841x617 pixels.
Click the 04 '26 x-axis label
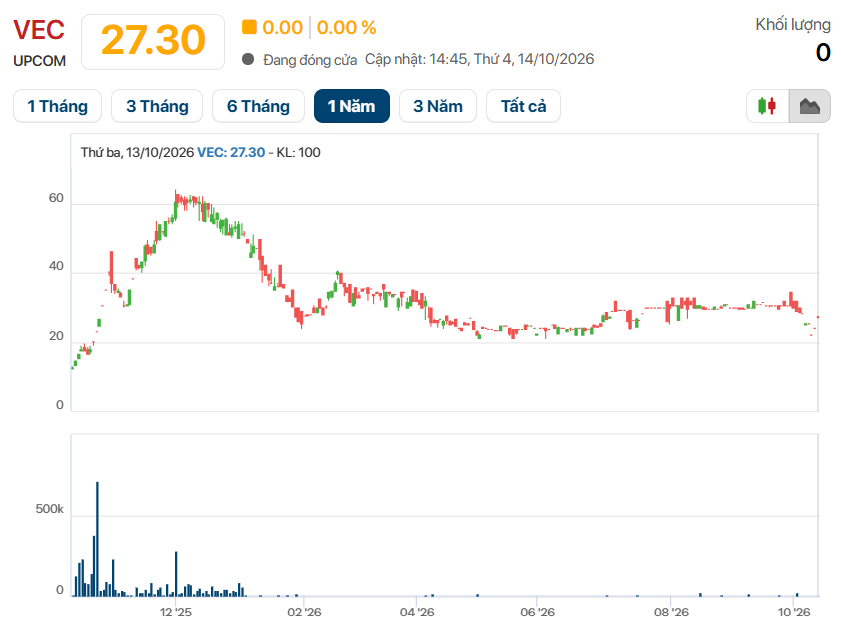(417, 612)
